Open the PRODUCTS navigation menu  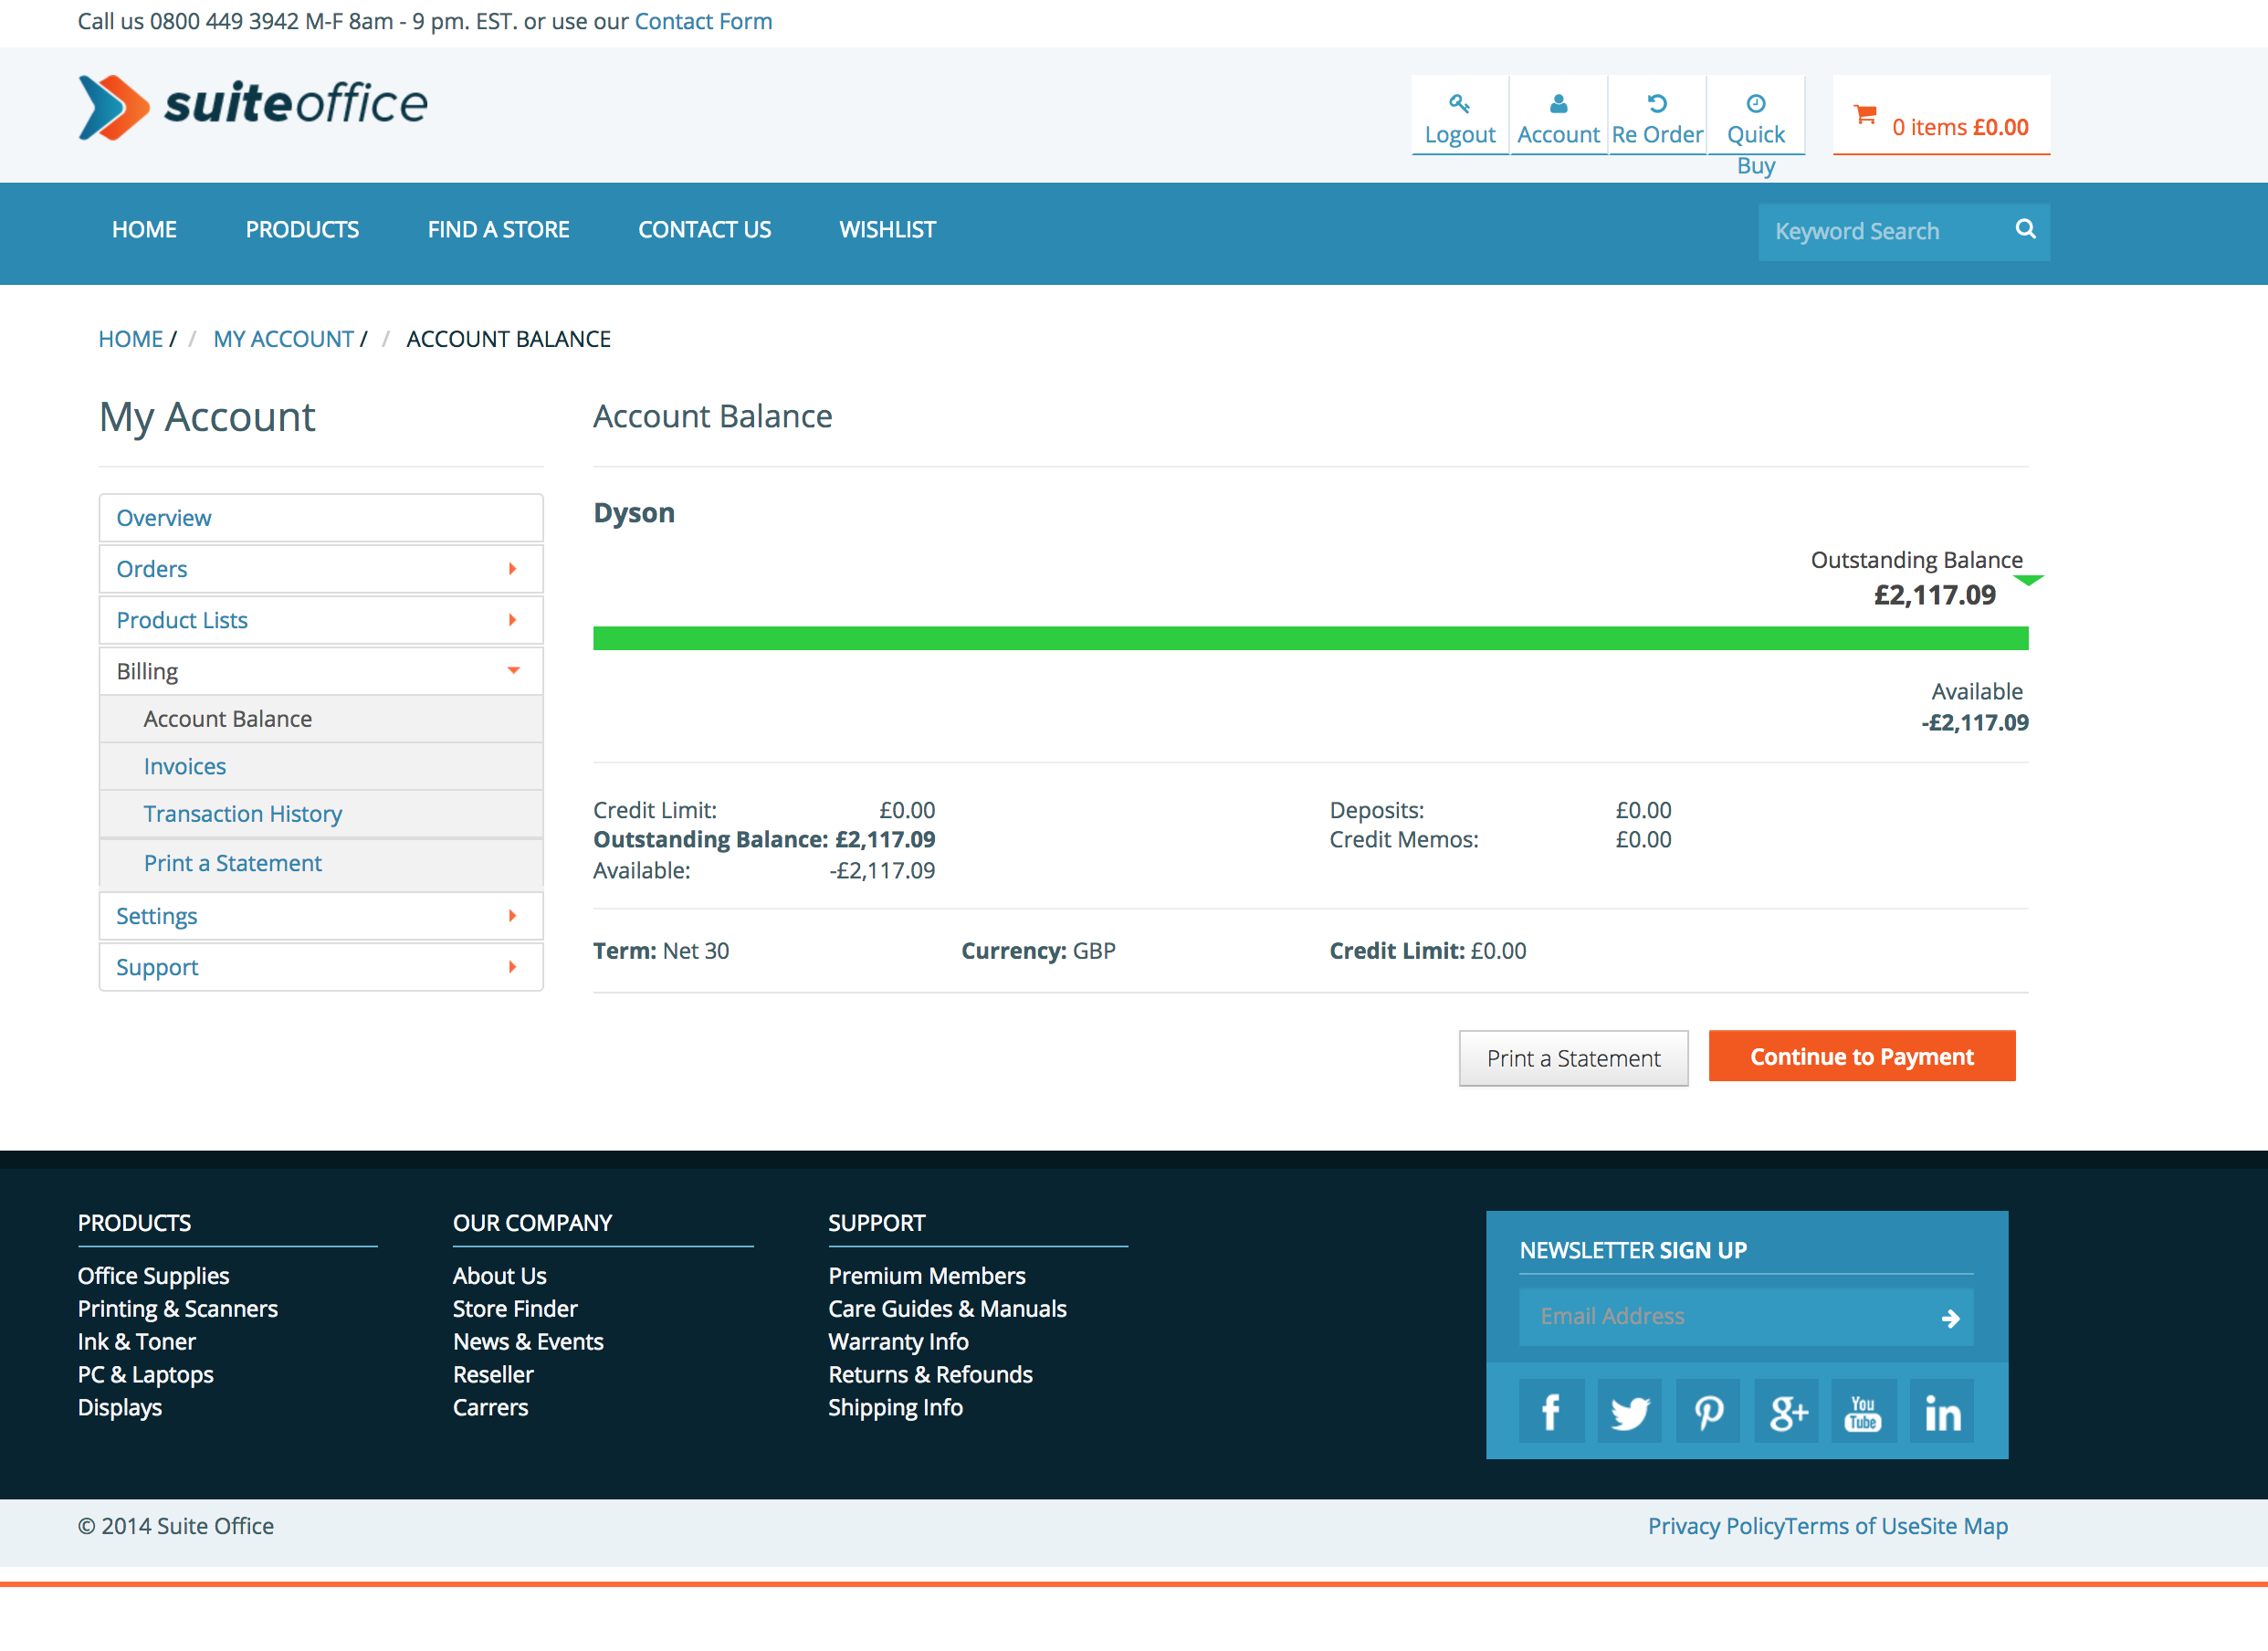[302, 230]
